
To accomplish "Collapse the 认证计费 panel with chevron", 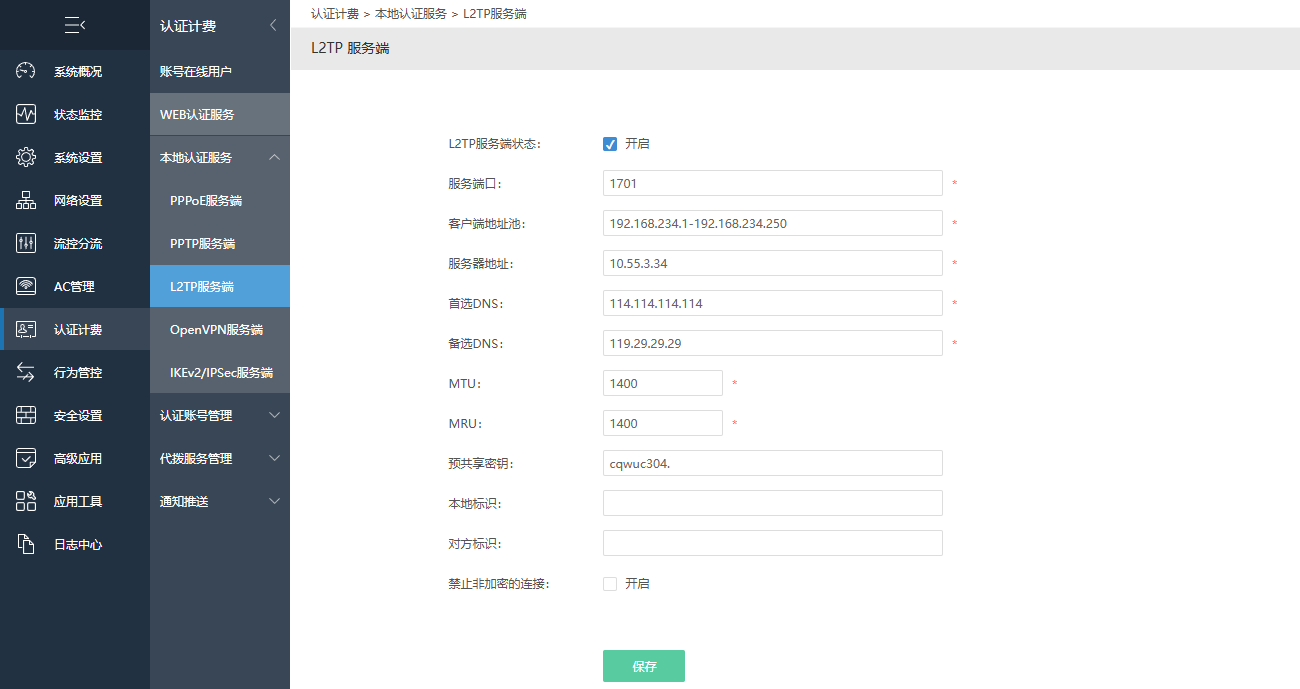I will [x=273, y=26].
